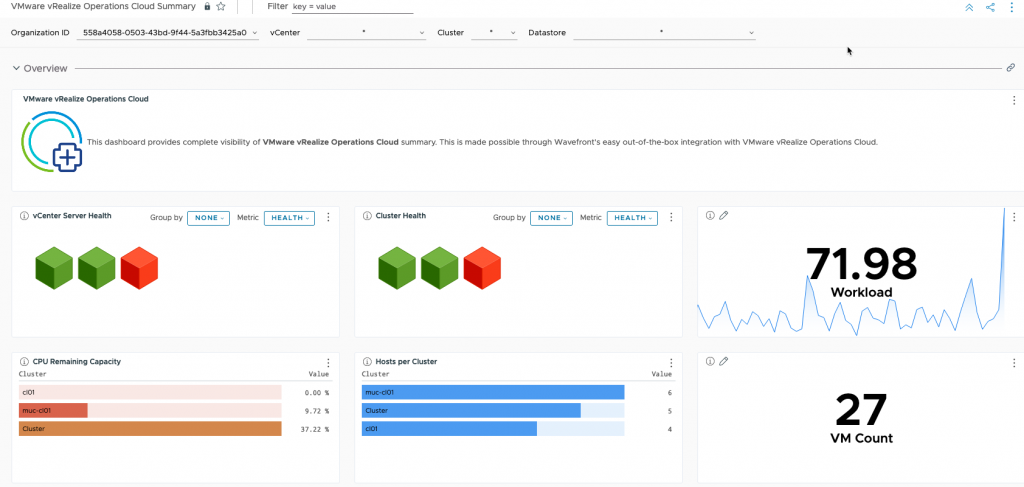Open the VM Count chart options menu
The width and height of the screenshot is (1024, 487).
coord(1014,363)
